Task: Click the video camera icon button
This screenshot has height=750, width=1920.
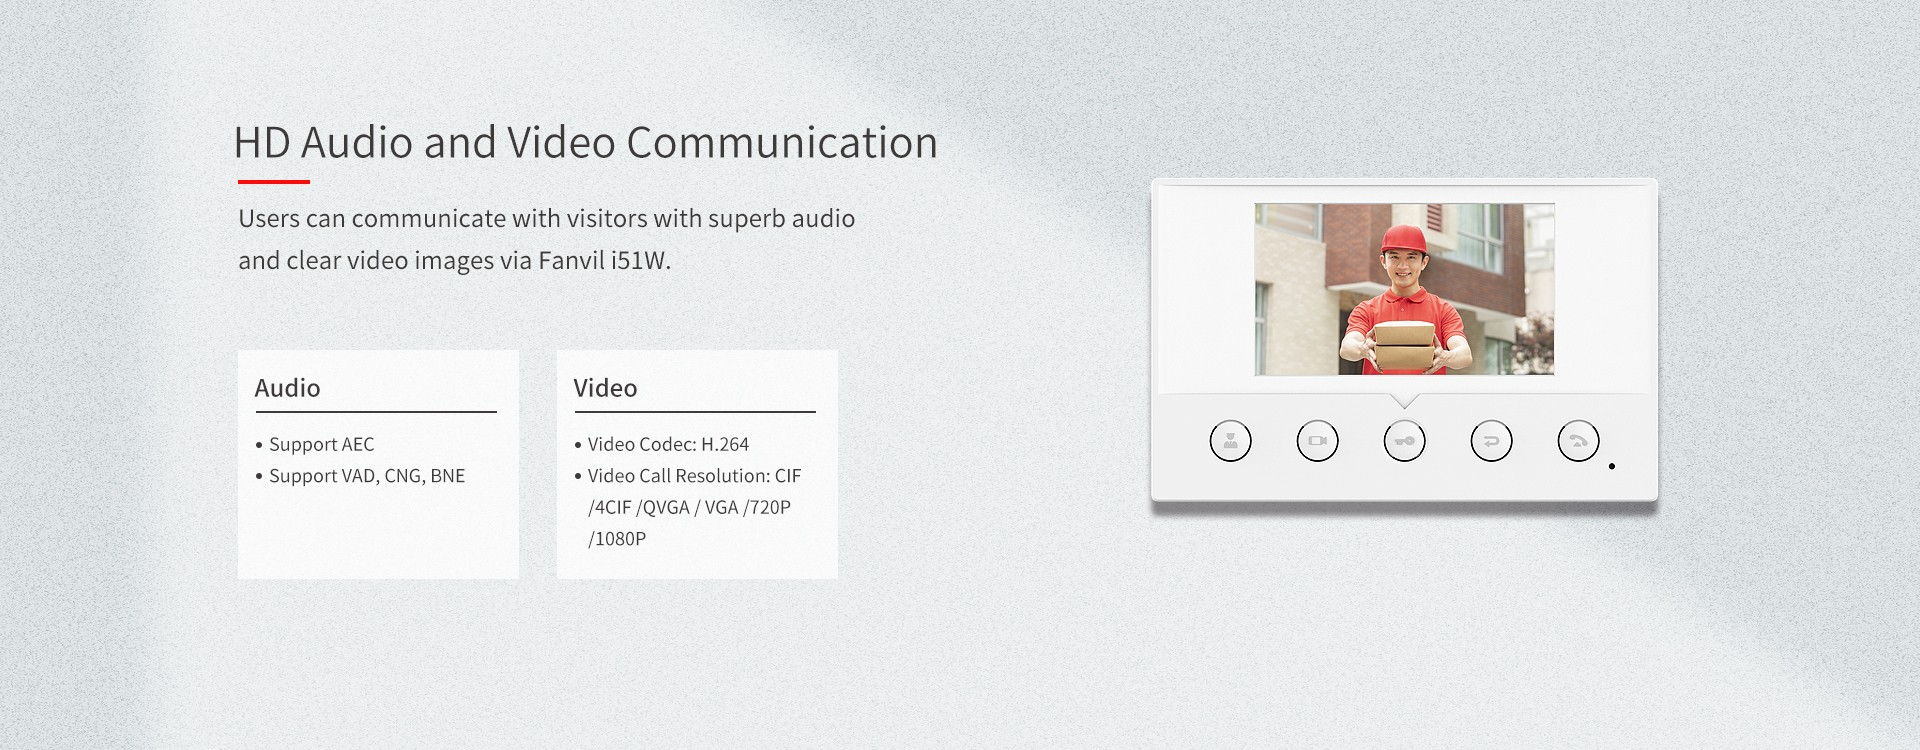Action: [1317, 441]
